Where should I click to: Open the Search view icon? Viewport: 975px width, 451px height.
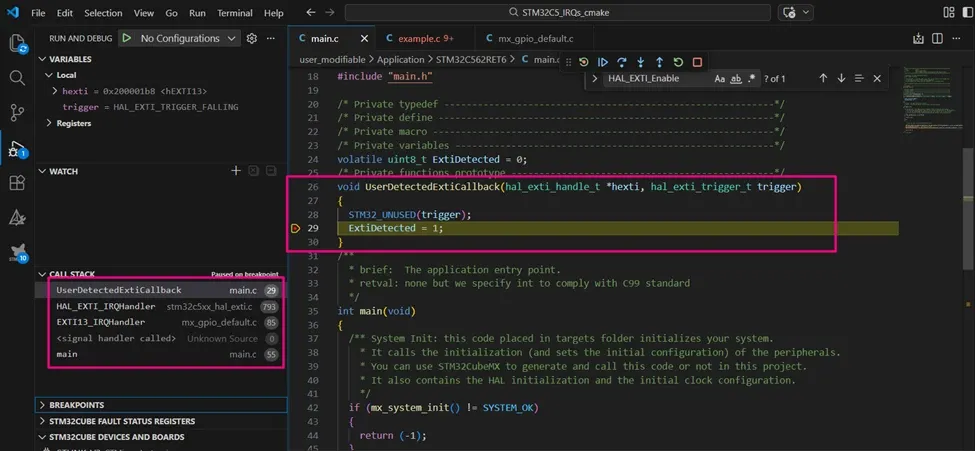pyautogui.click(x=17, y=78)
